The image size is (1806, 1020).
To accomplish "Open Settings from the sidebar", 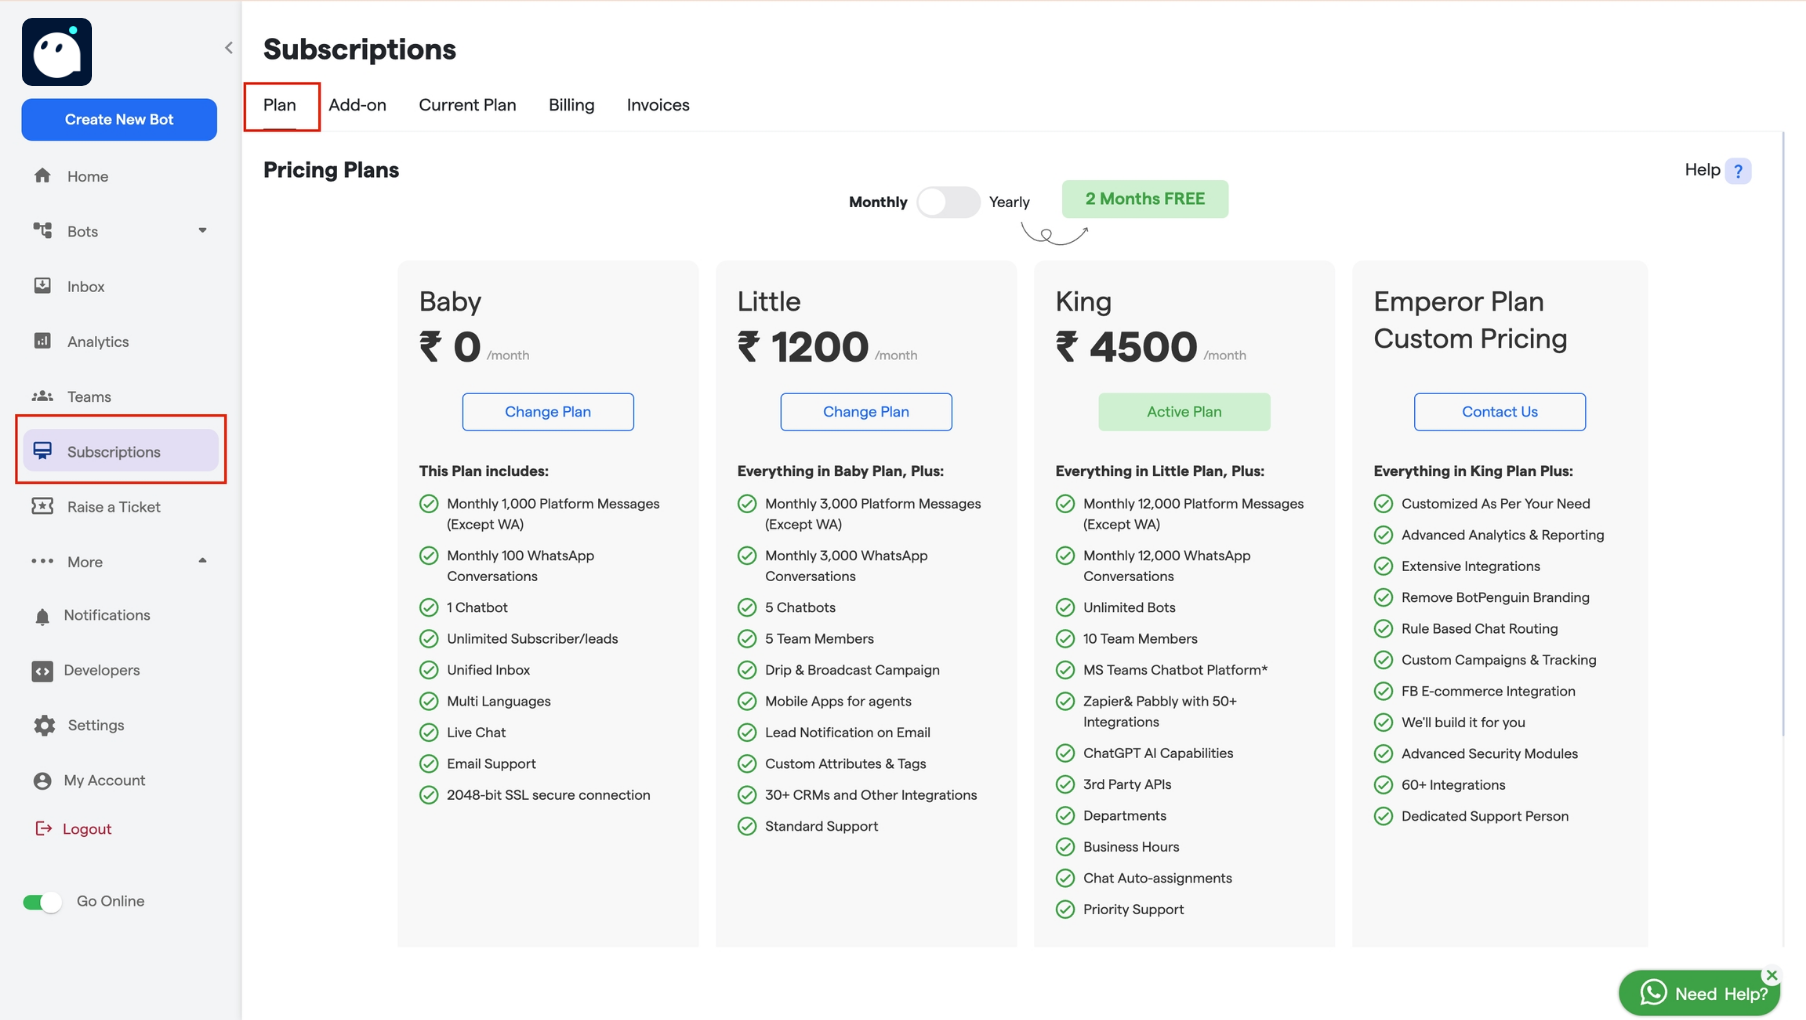I will (x=95, y=724).
